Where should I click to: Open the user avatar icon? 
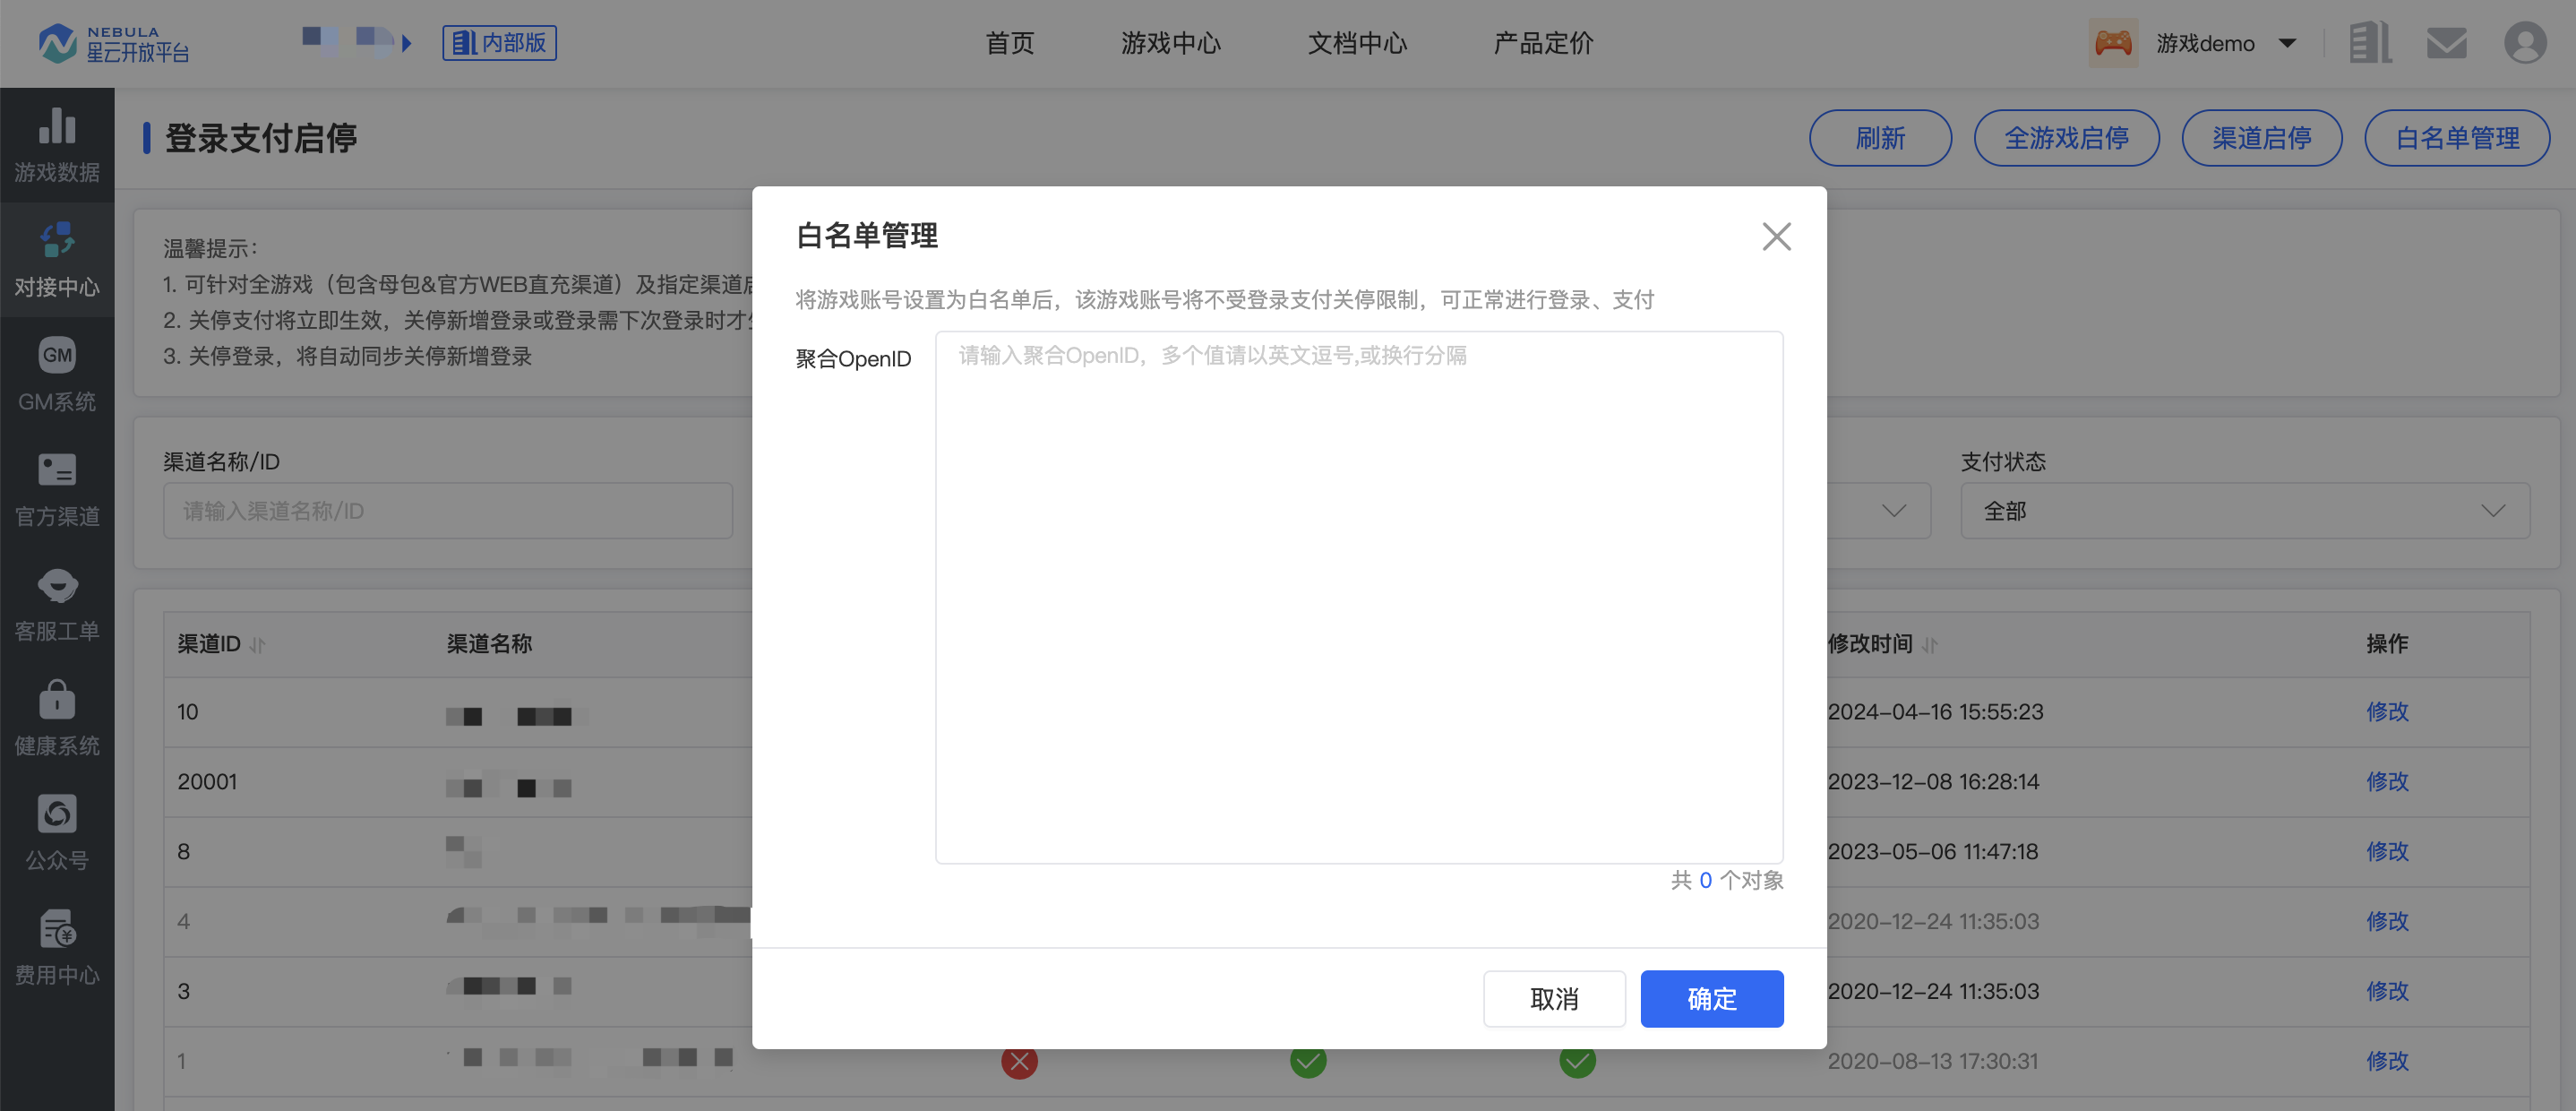[x=2524, y=43]
